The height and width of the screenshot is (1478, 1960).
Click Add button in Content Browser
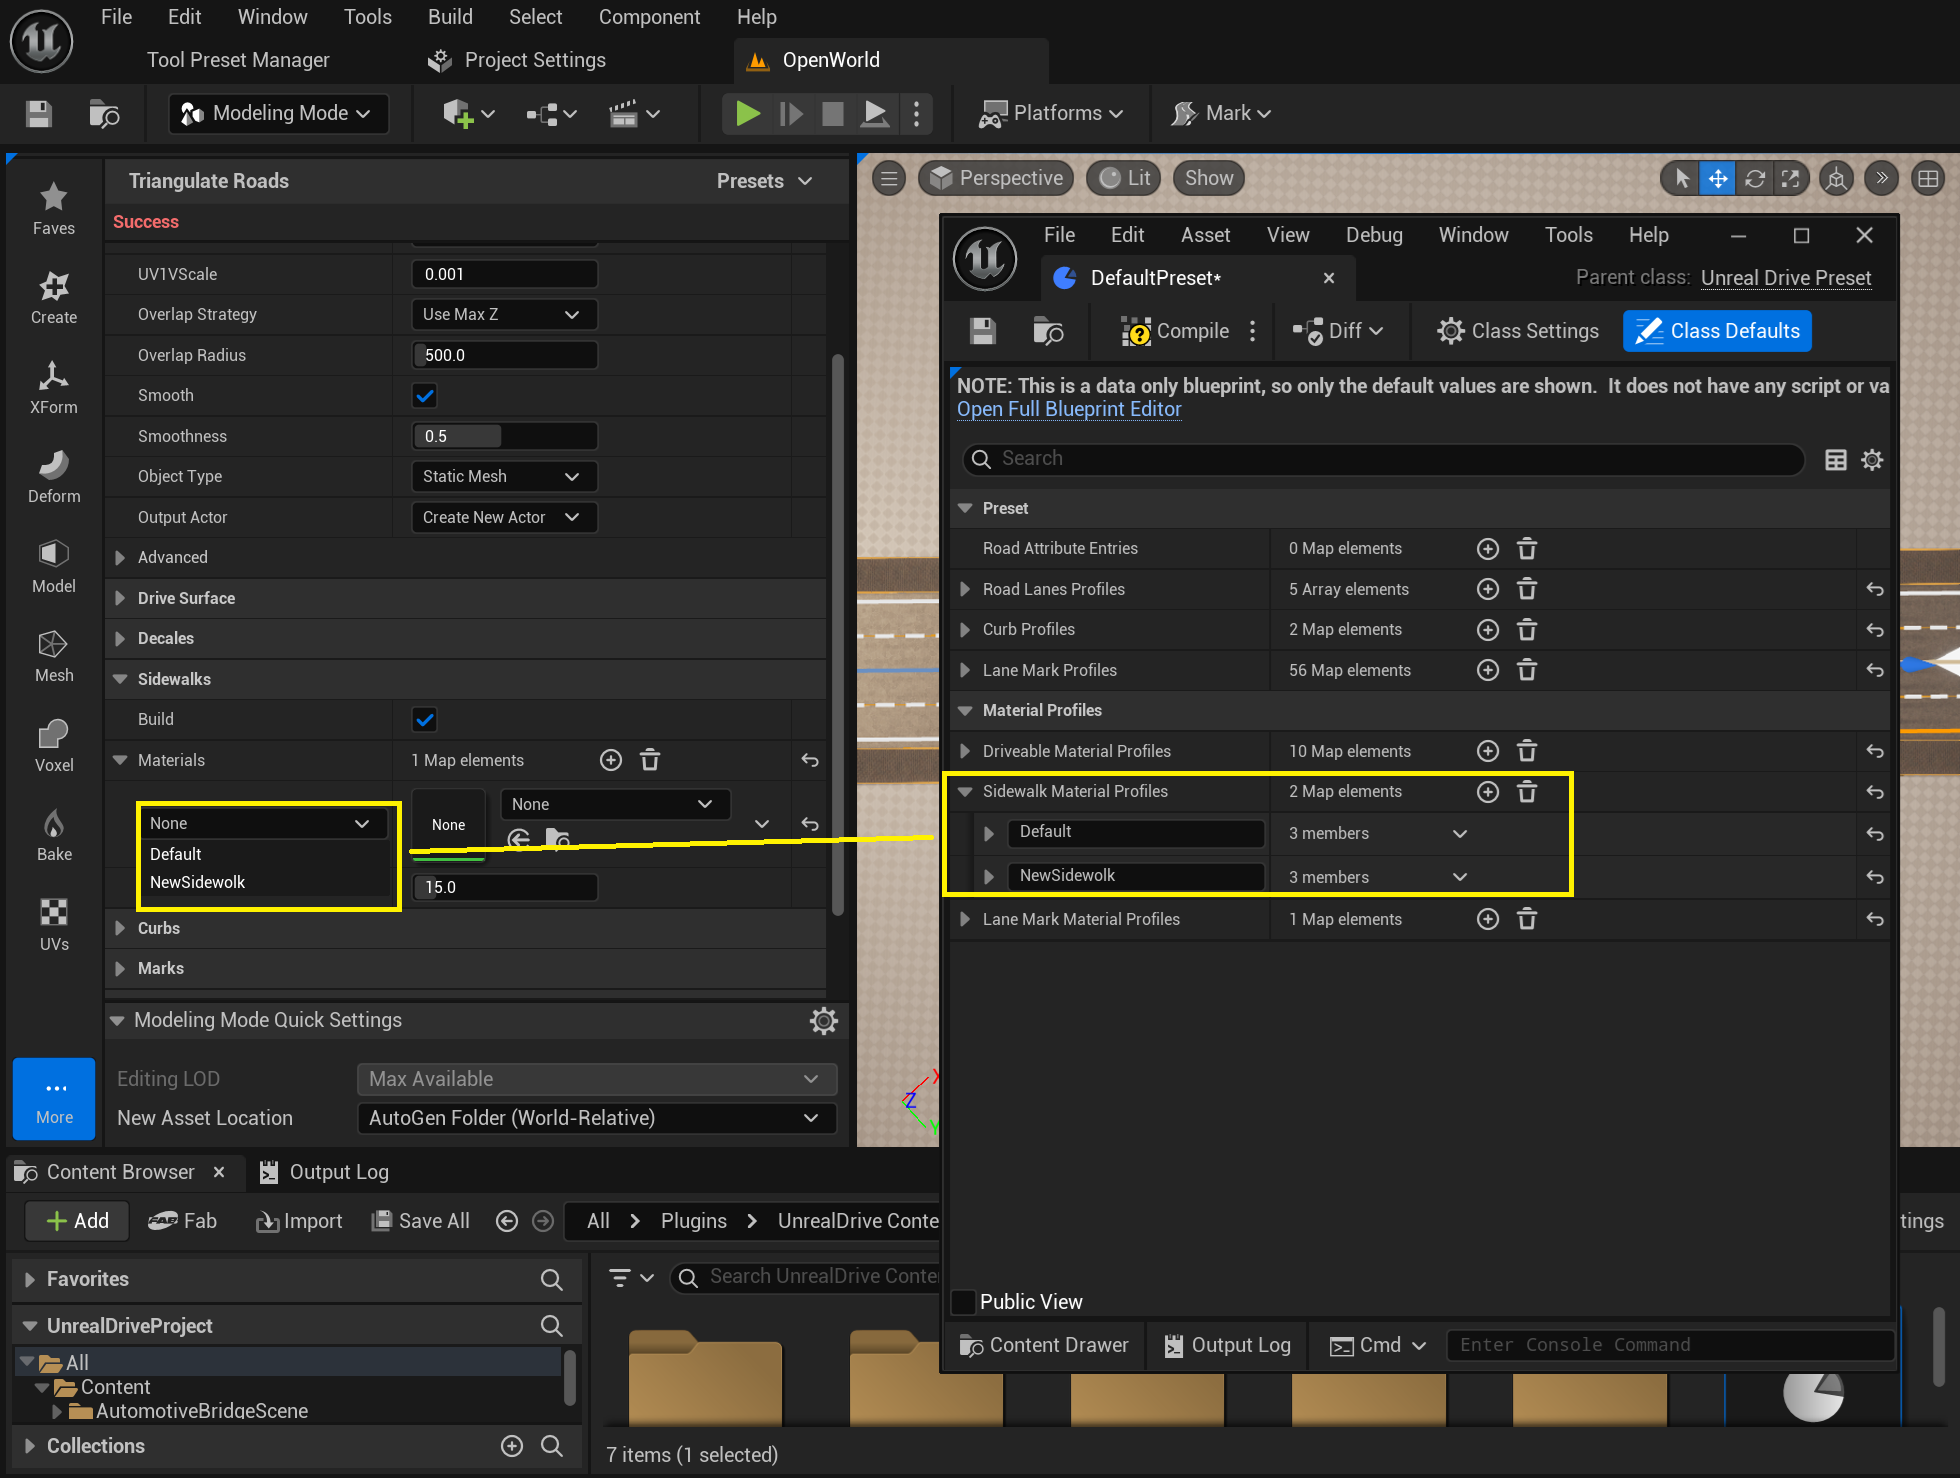[x=78, y=1221]
